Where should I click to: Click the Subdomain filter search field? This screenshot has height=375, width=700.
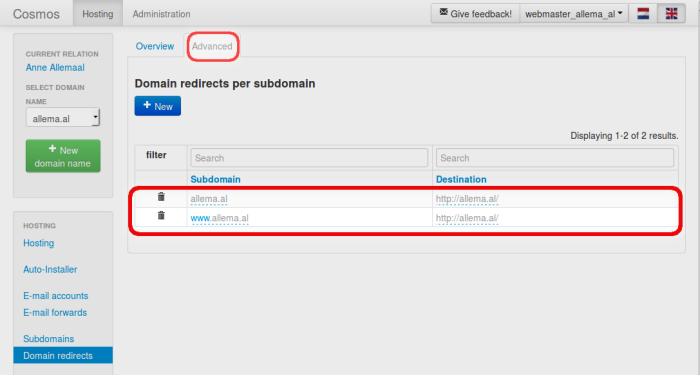click(x=309, y=158)
